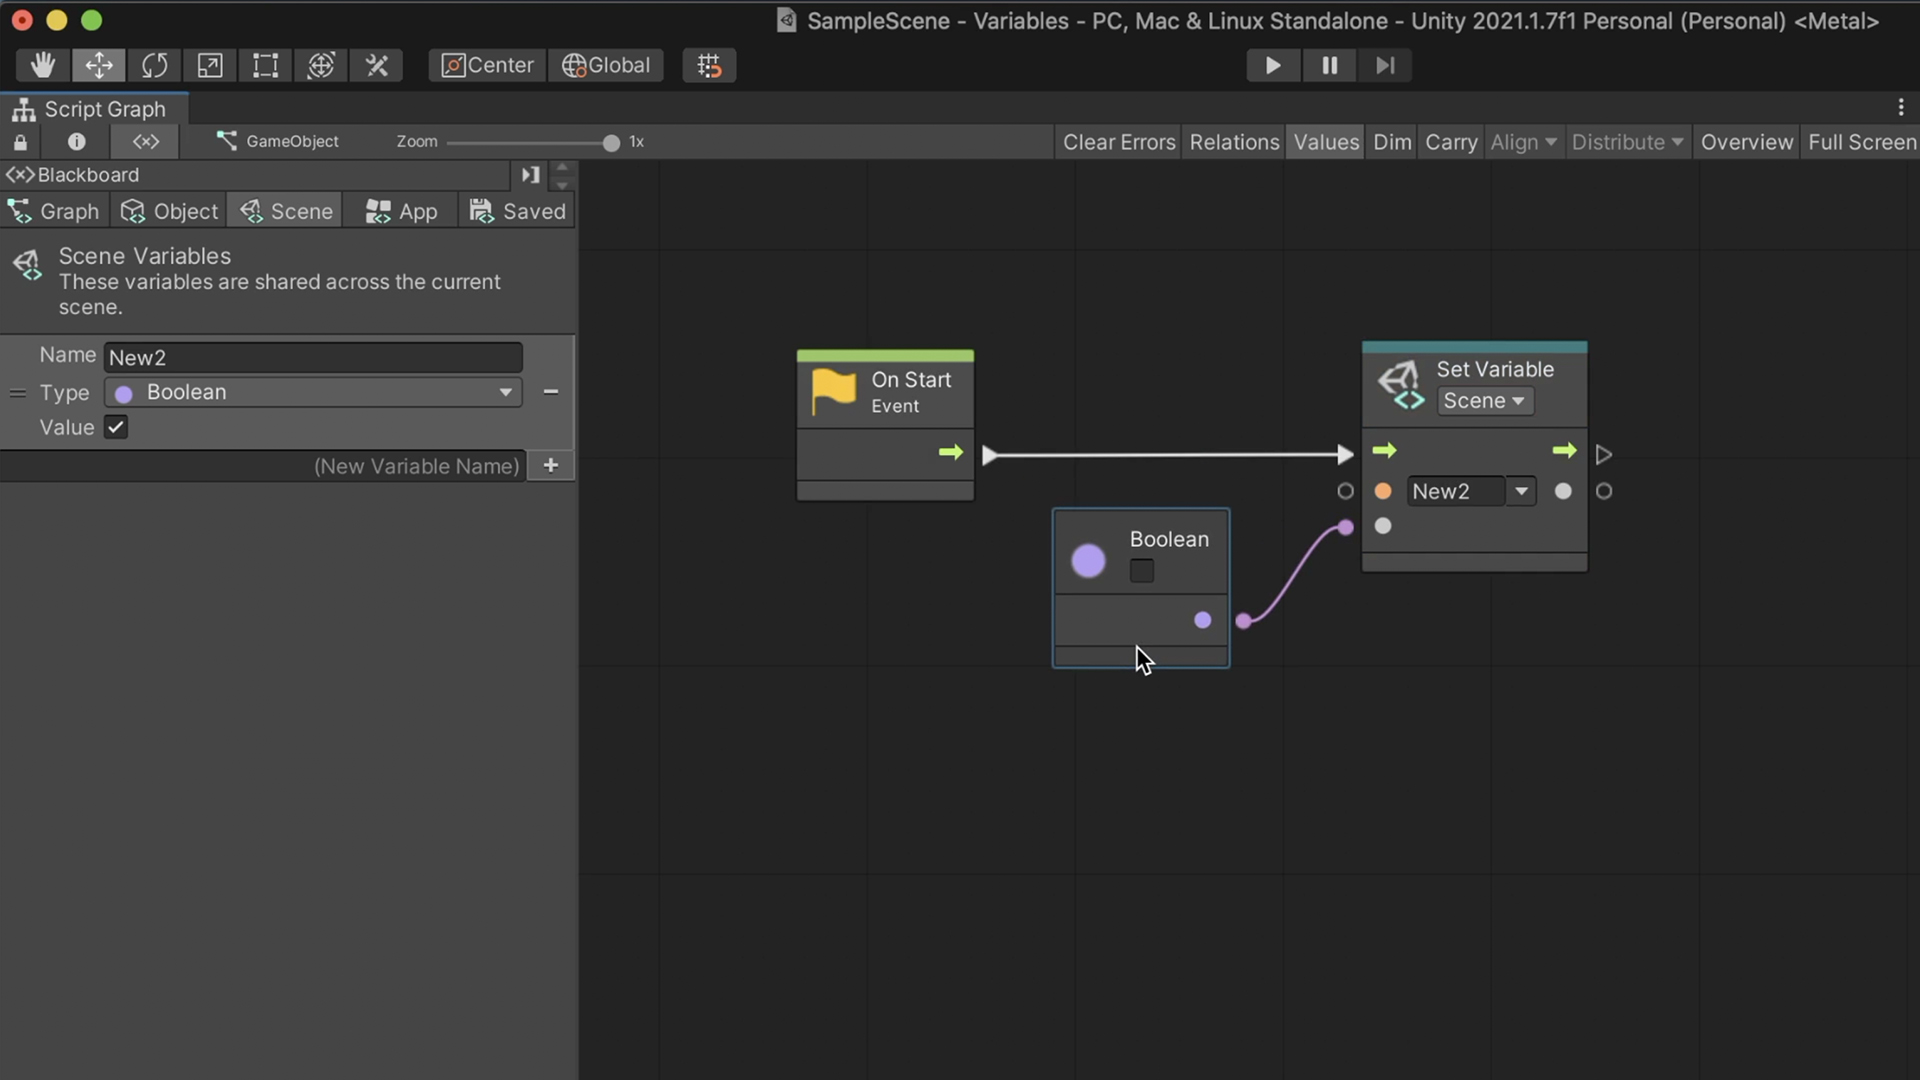This screenshot has width=1920, height=1080.
Task: Click the Clear Errors button
Action: (x=1118, y=141)
